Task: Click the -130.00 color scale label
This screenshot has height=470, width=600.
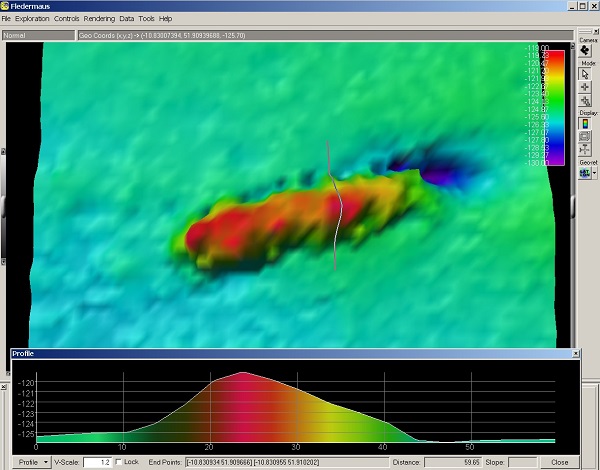Action: coord(537,163)
